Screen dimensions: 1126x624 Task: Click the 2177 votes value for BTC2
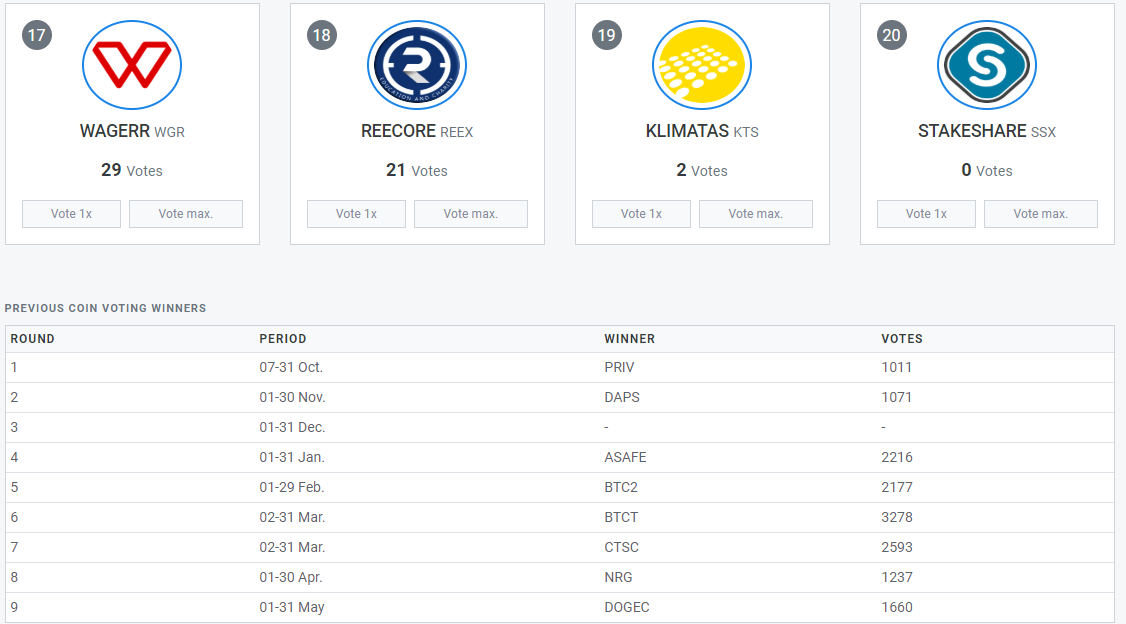[x=897, y=488]
